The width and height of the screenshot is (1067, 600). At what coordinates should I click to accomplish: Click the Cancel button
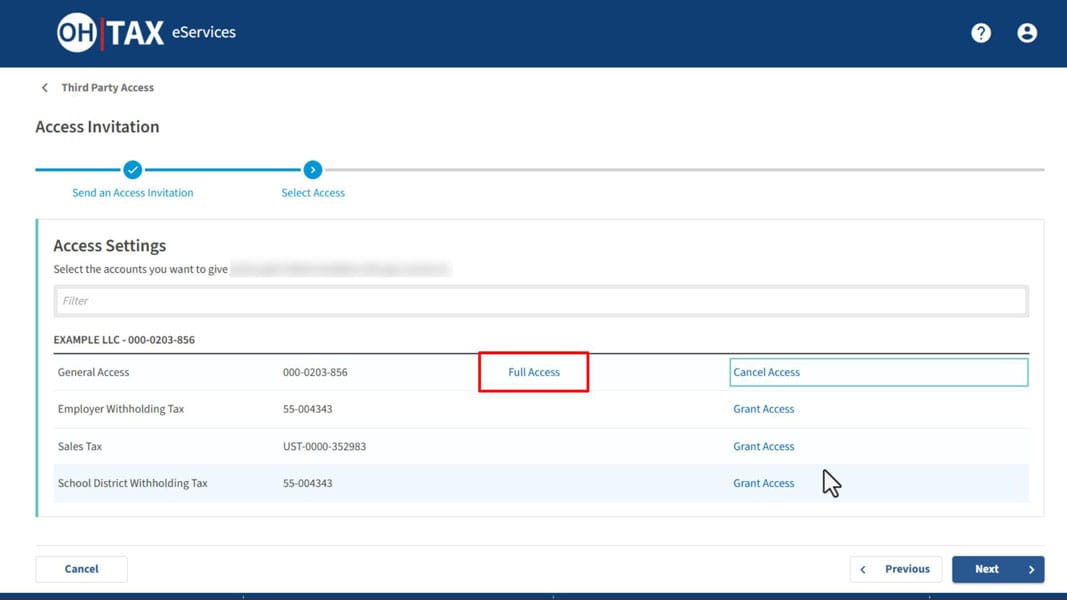pyautogui.click(x=82, y=569)
